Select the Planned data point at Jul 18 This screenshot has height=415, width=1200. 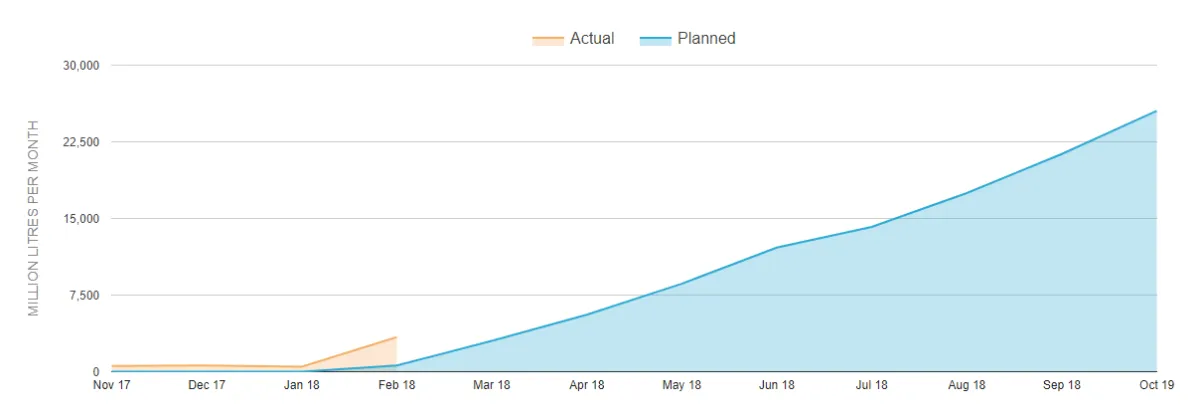pyautogui.click(x=872, y=227)
